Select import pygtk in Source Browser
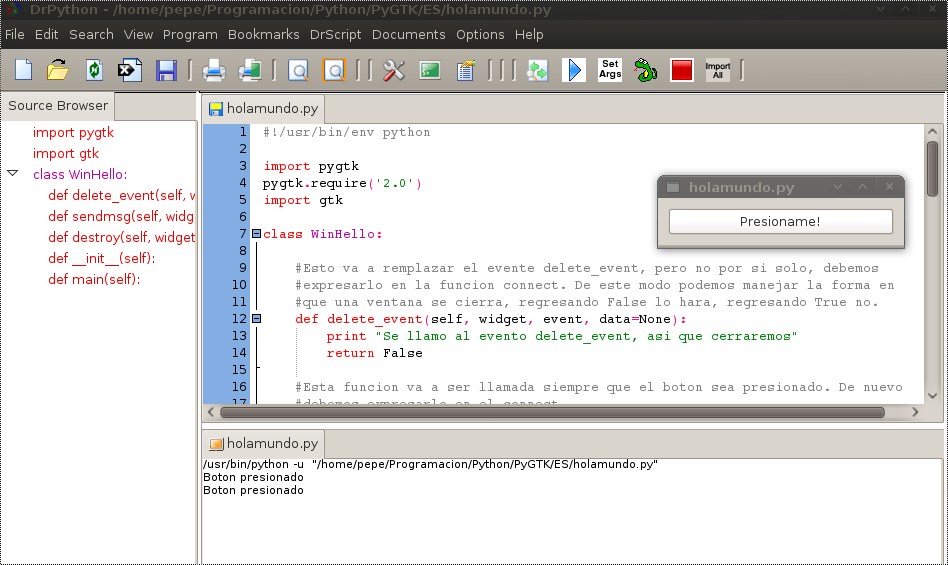This screenshot has width=948, height=565. pyautogui.click(x=73, y=132)
